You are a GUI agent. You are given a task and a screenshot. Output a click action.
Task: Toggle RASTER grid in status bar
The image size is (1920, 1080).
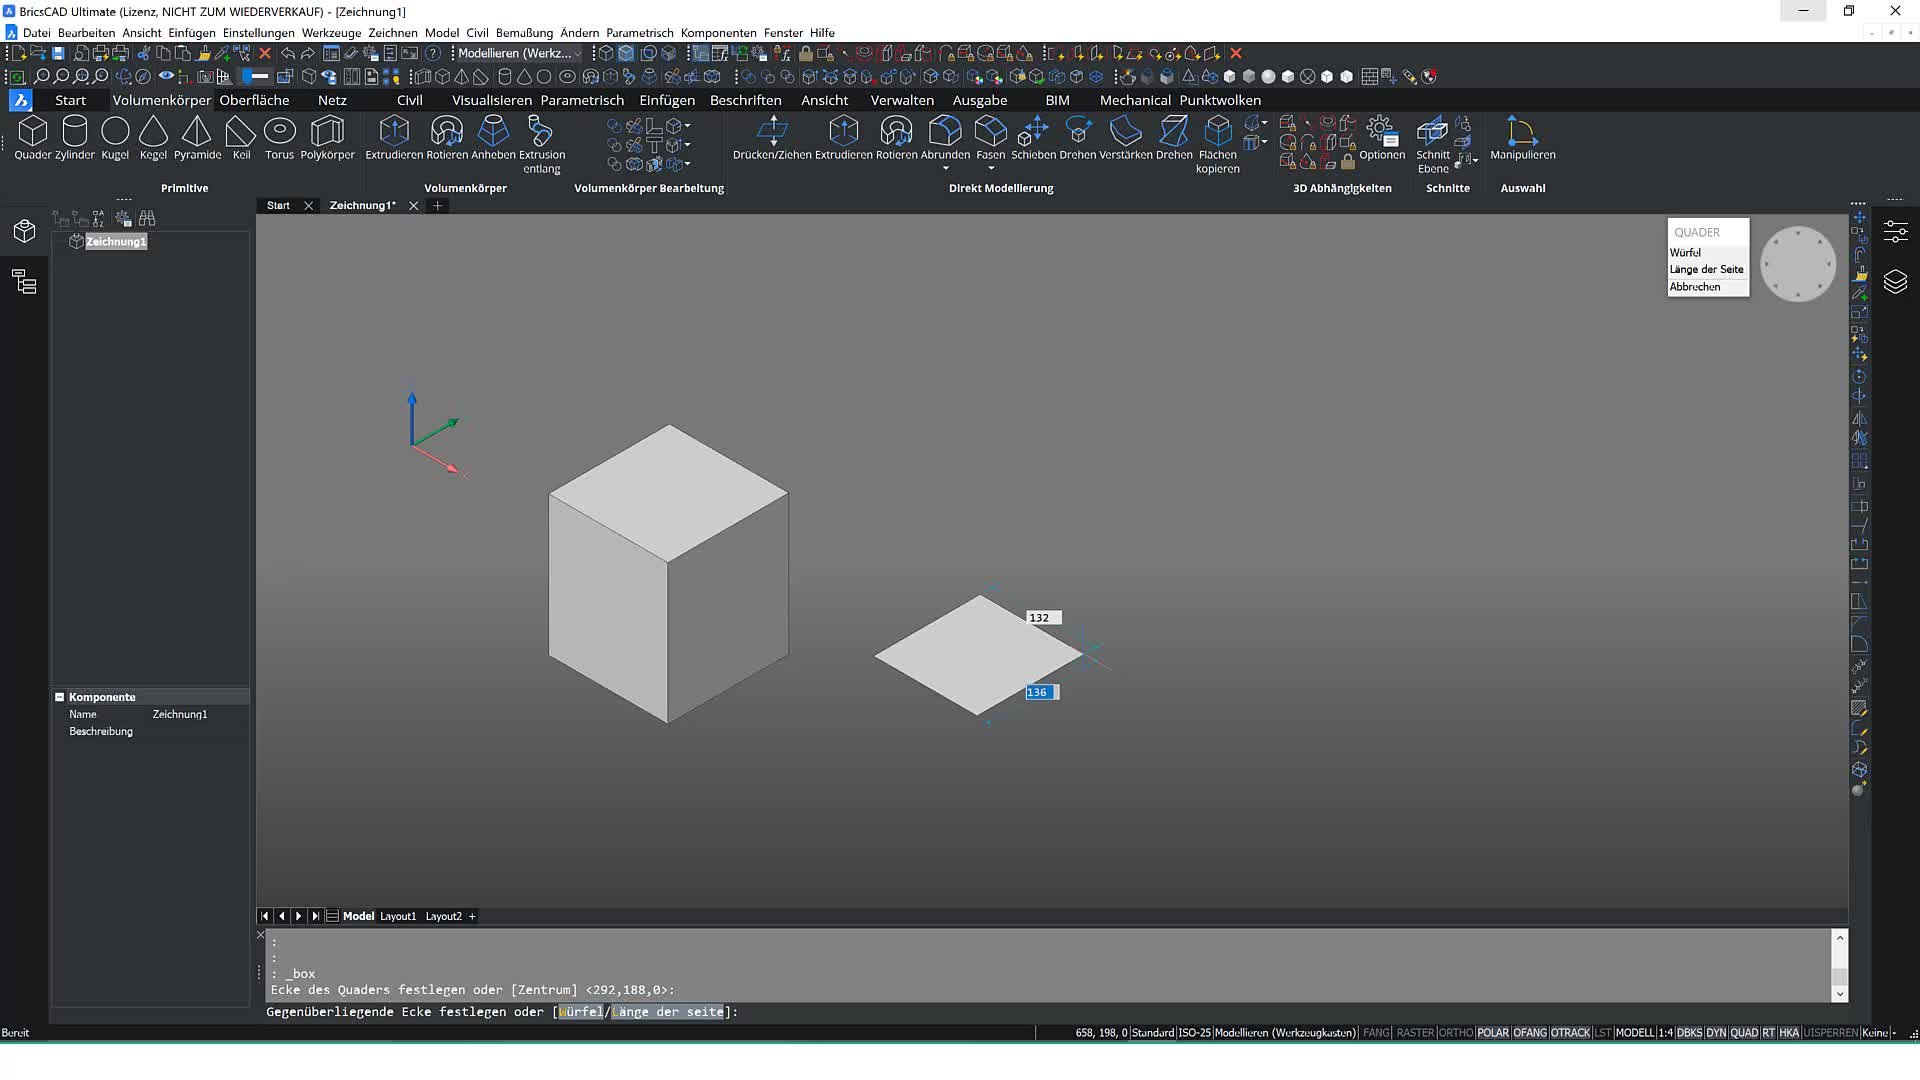pyautogui.click(x=1415, y=1033)
